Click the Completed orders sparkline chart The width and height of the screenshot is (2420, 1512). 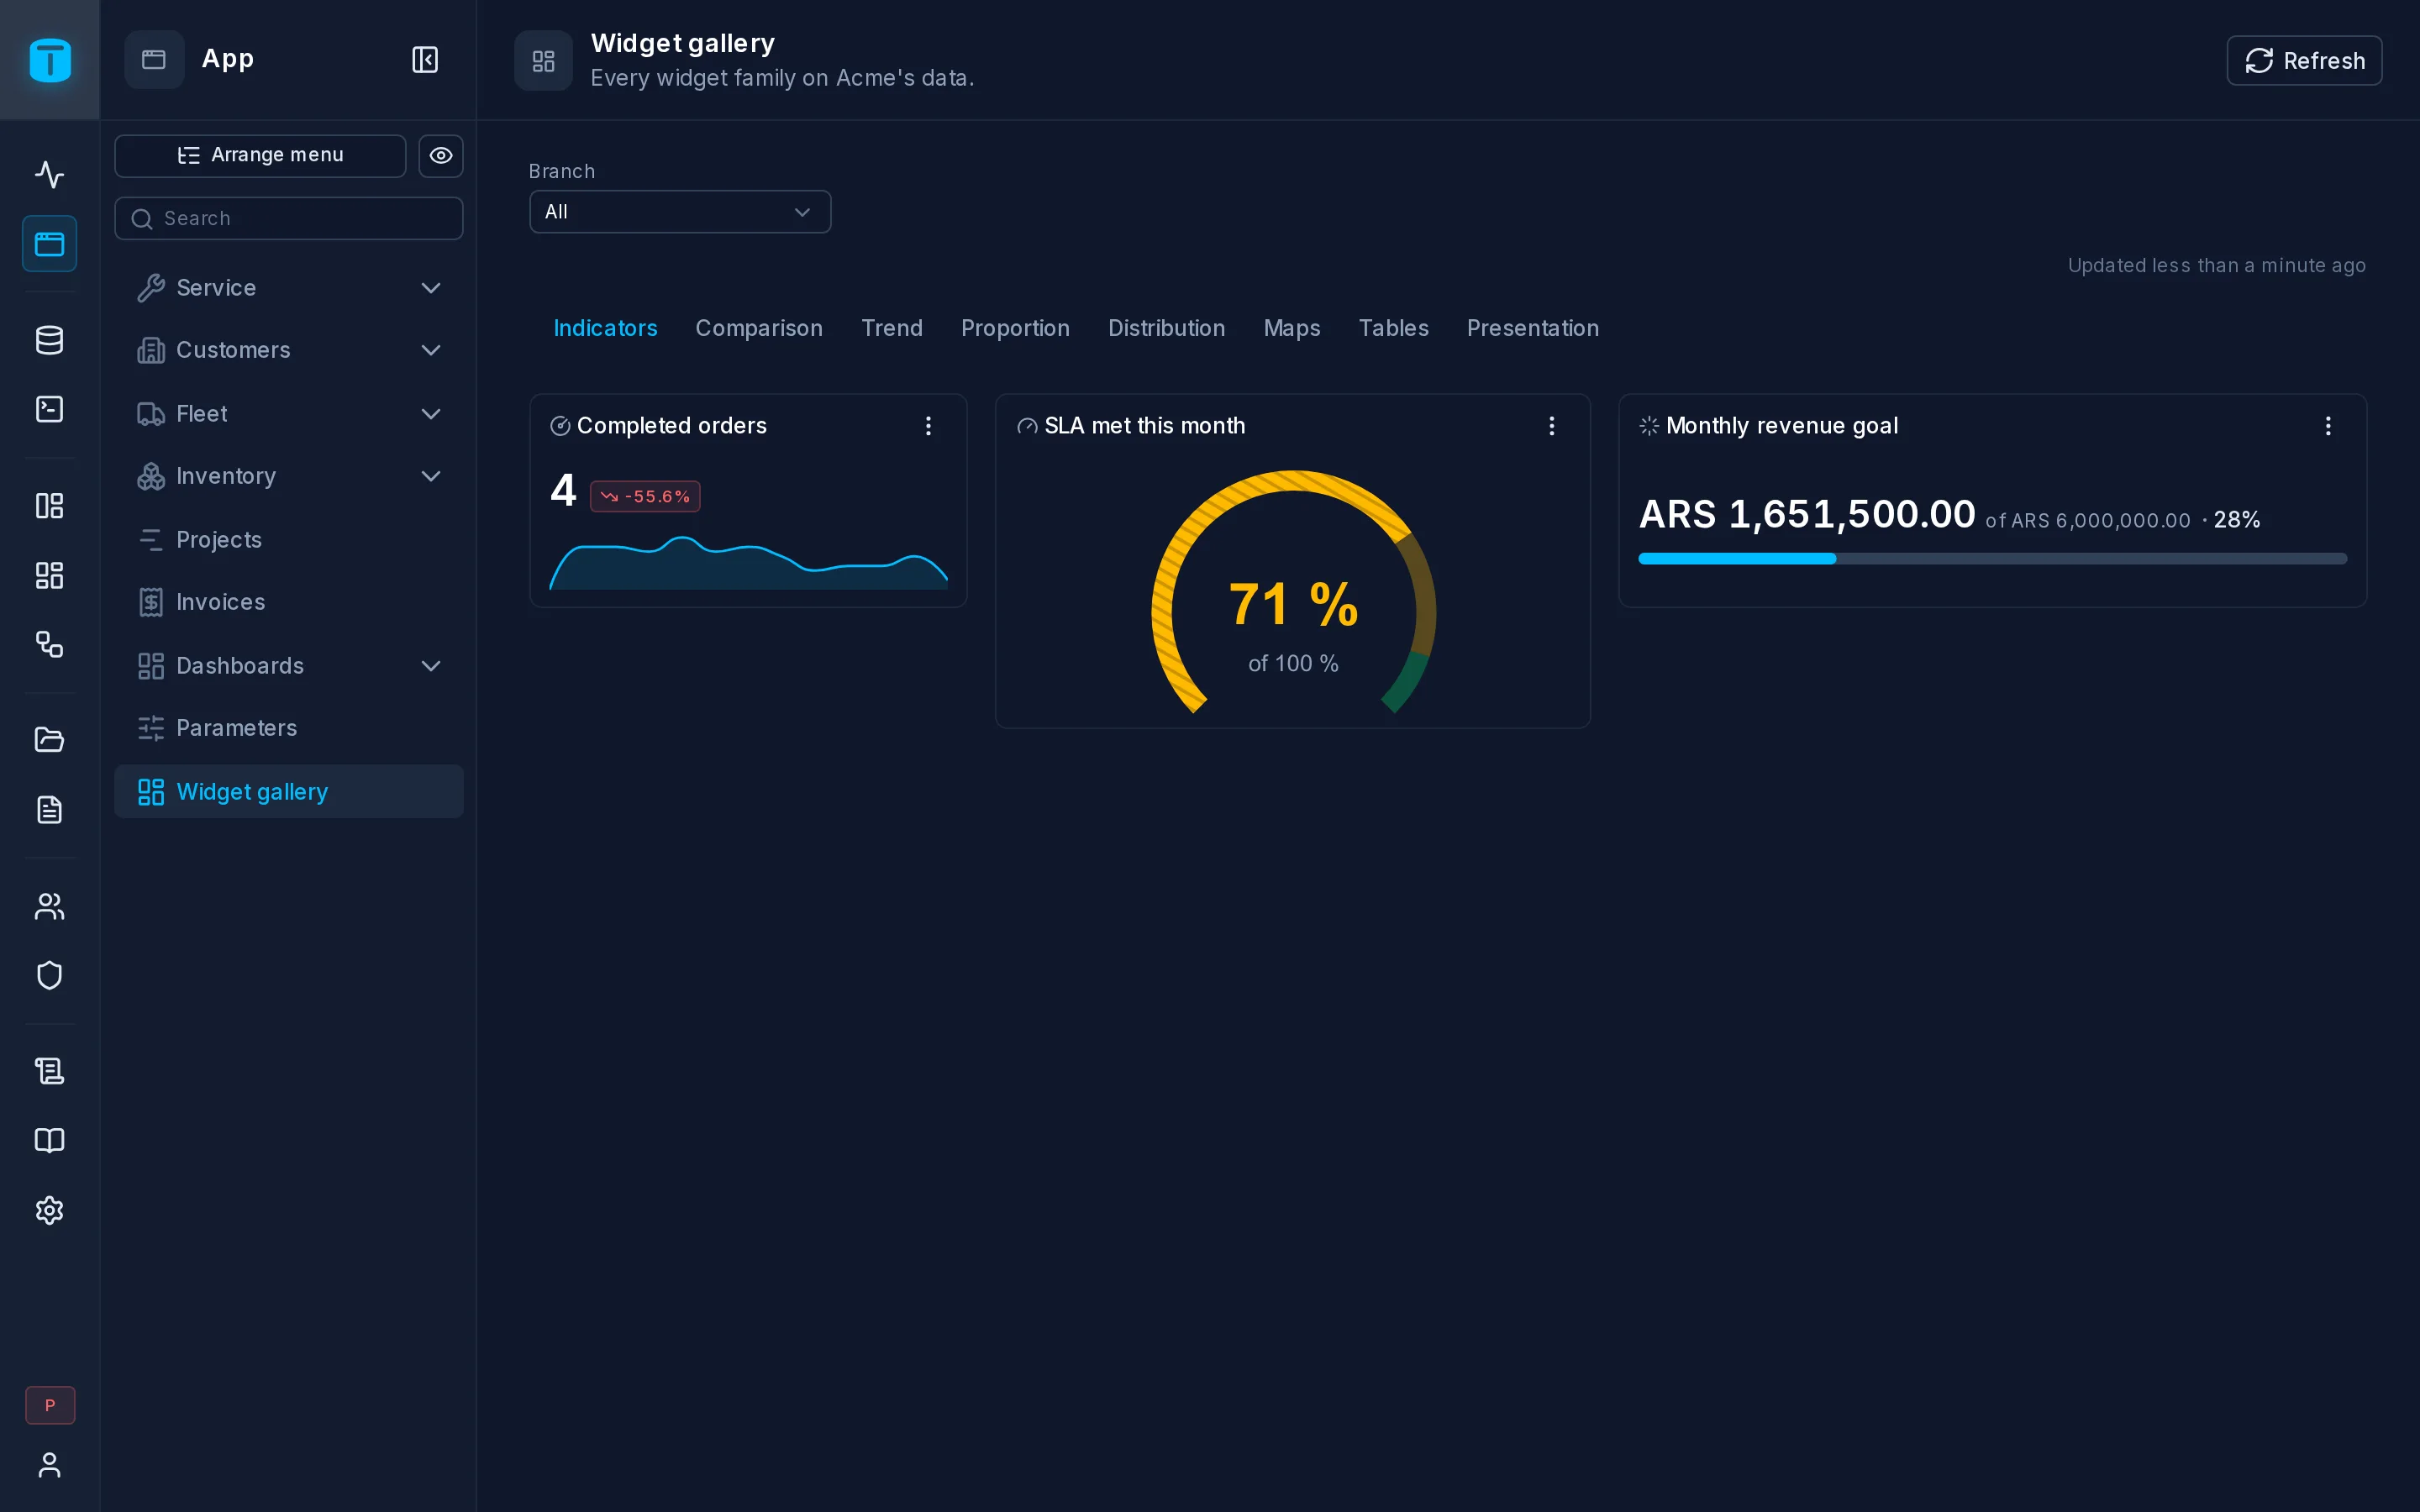[748, 563]
